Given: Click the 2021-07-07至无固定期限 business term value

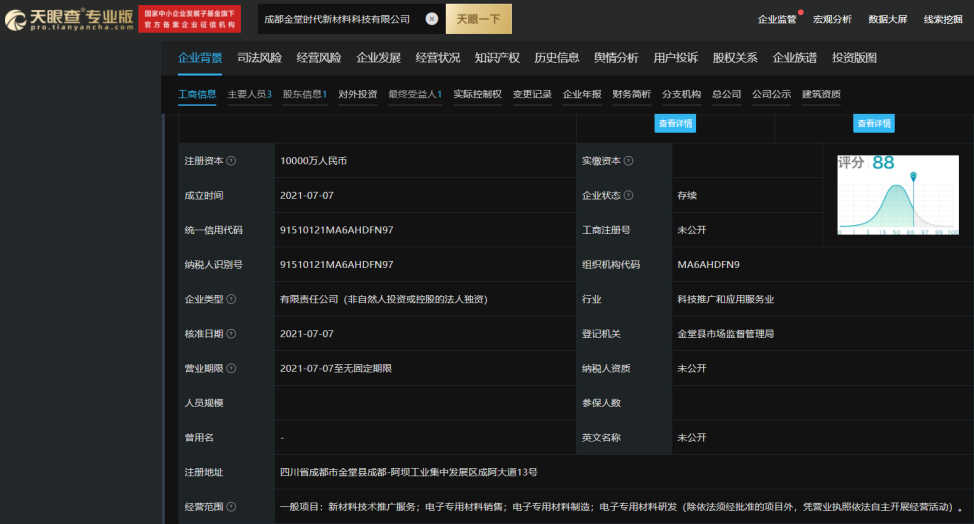Looking at the screenshot, I should click(x=336, y=368).
